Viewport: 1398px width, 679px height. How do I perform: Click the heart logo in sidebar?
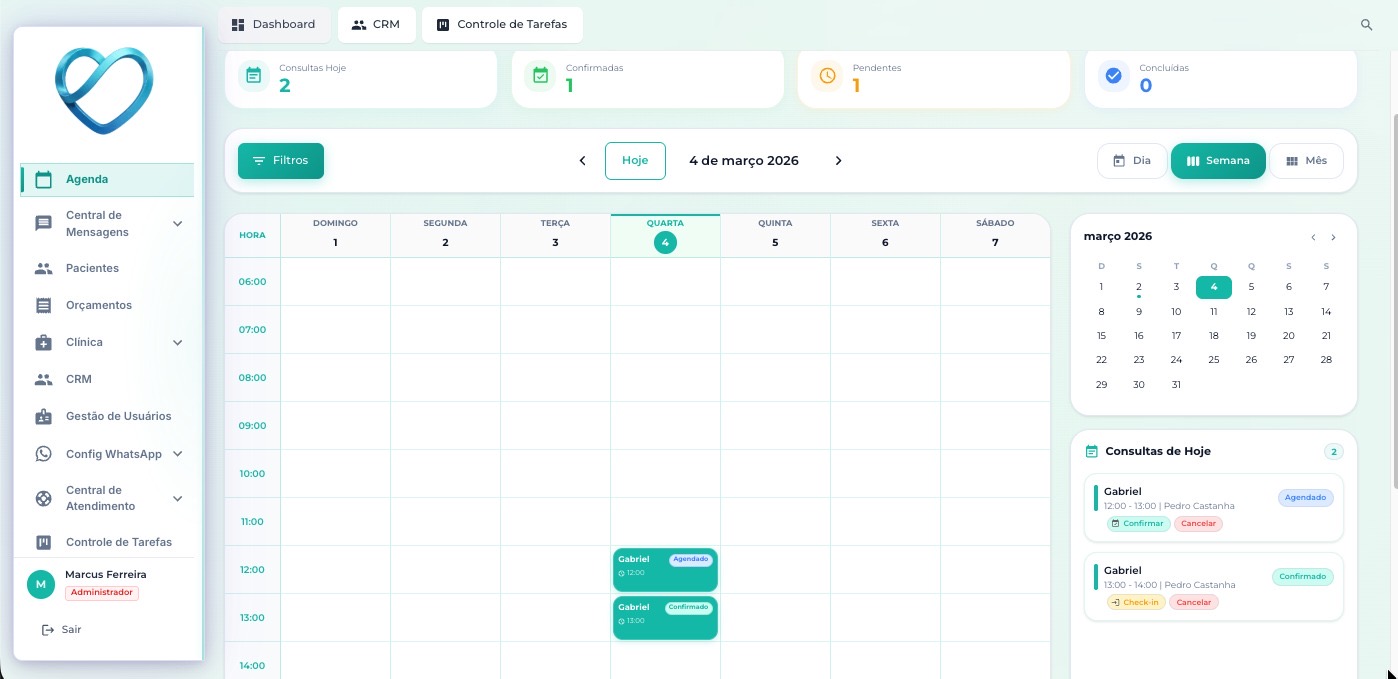pyautogui.click(x=104, y=90)
